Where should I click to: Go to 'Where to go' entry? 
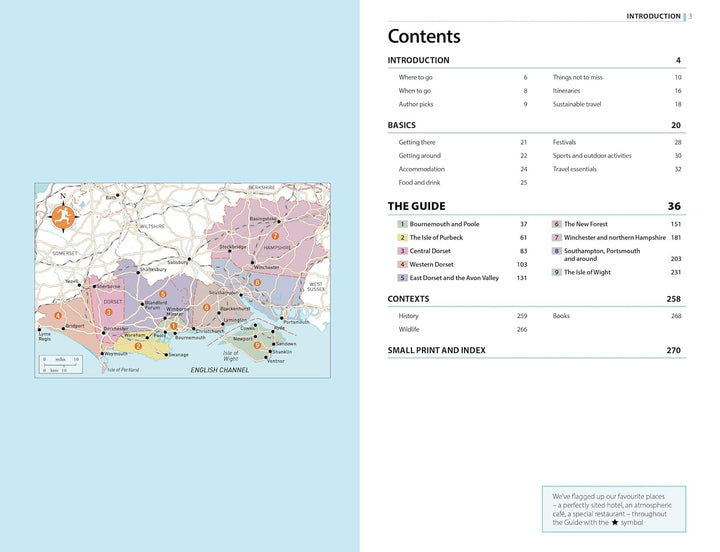click(415, 77)
